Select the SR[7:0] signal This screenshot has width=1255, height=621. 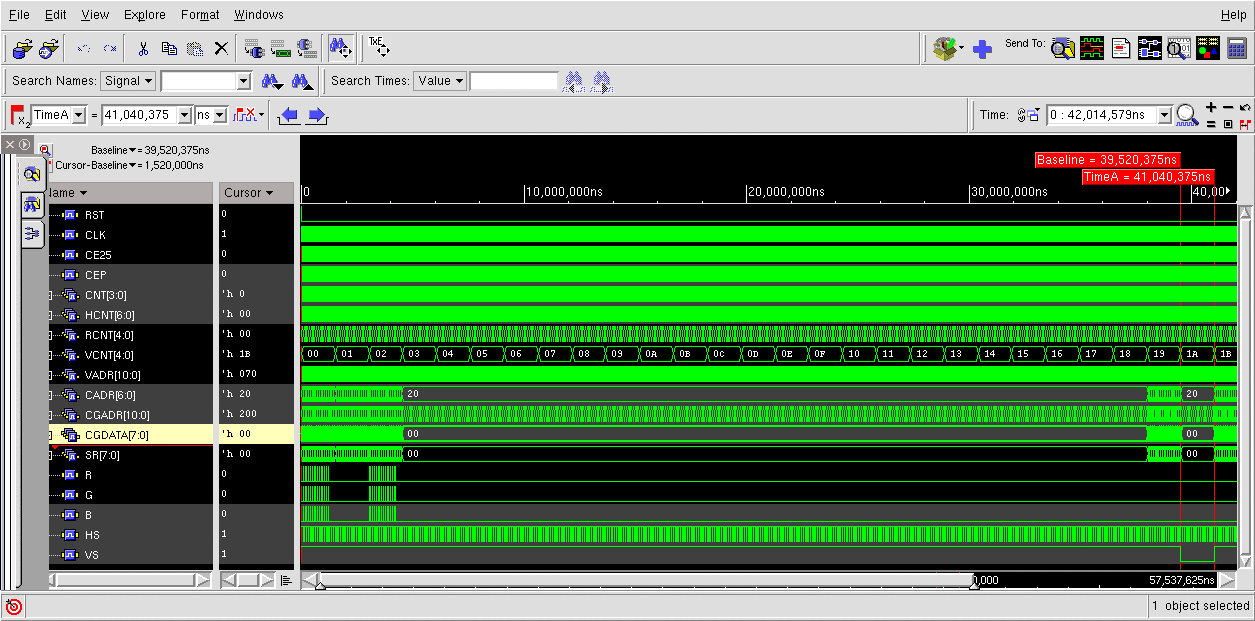102,454
